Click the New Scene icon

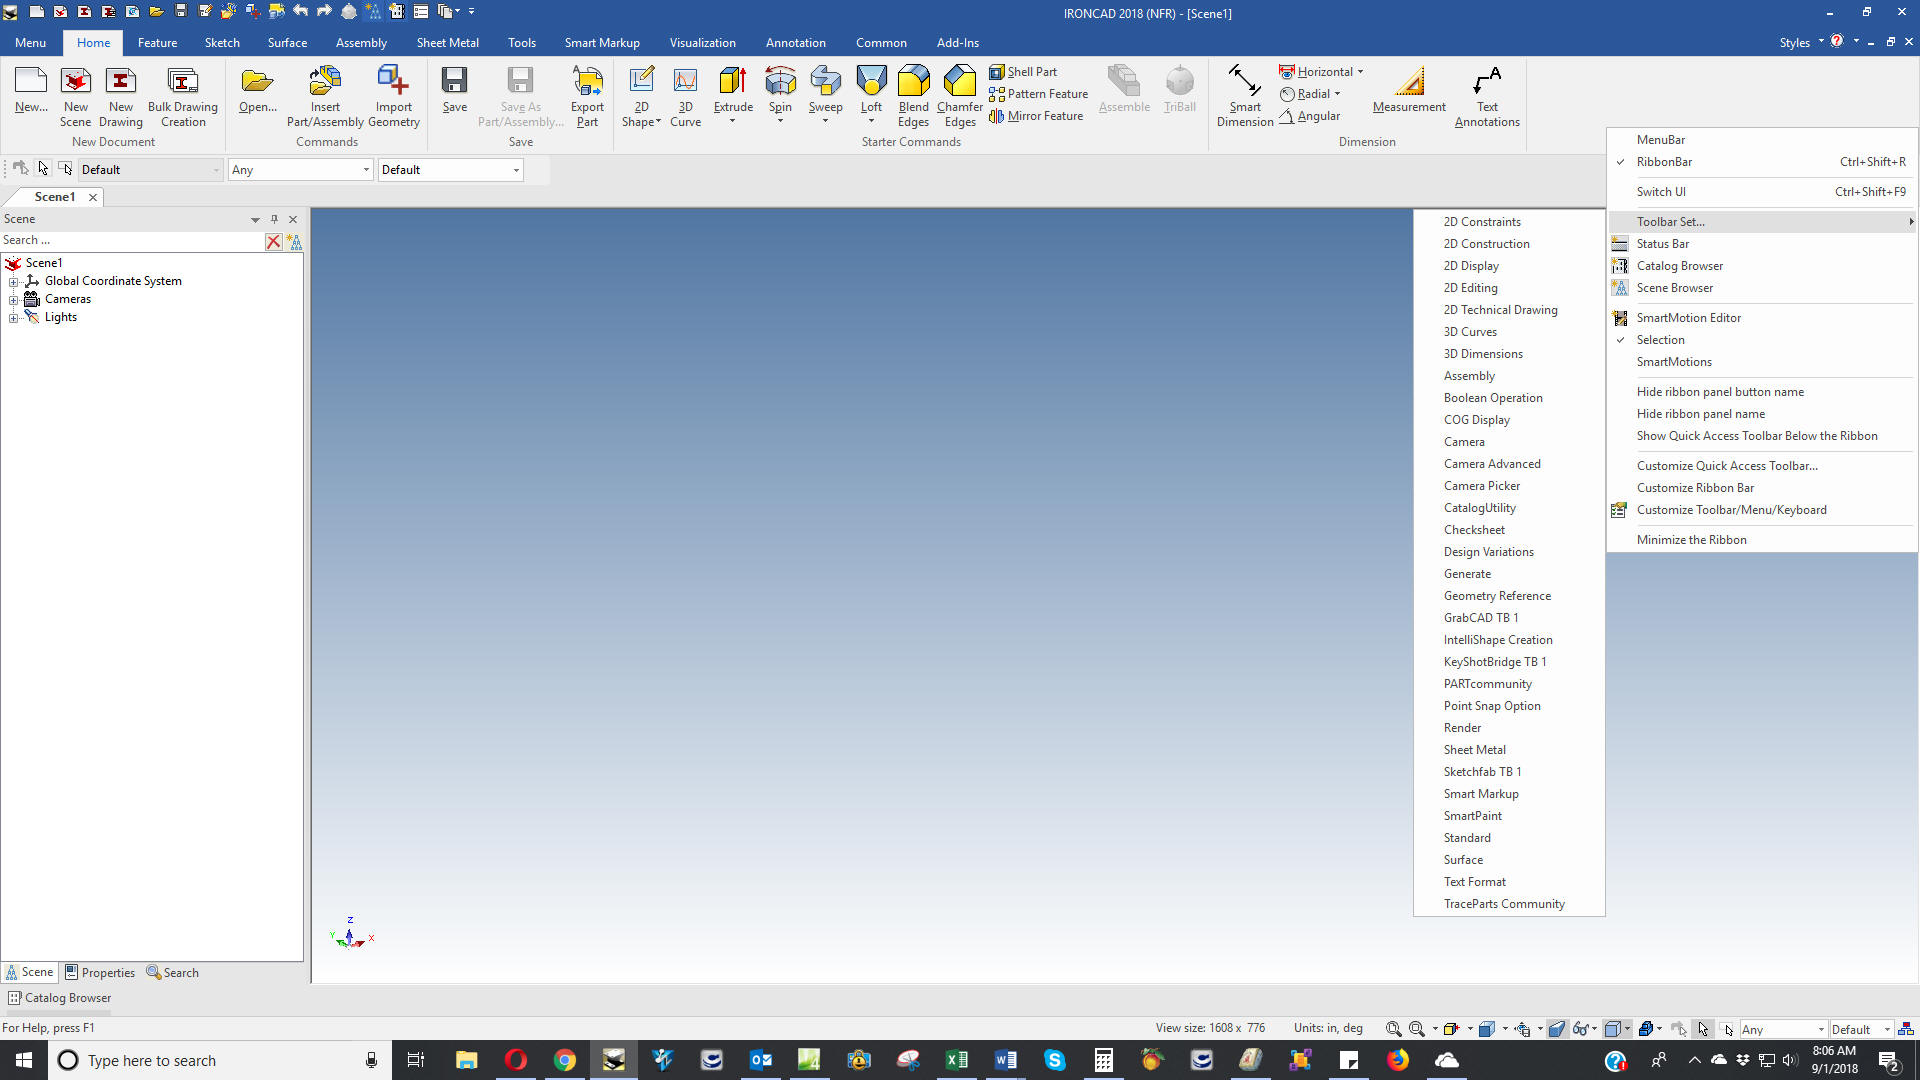point(75,97)
